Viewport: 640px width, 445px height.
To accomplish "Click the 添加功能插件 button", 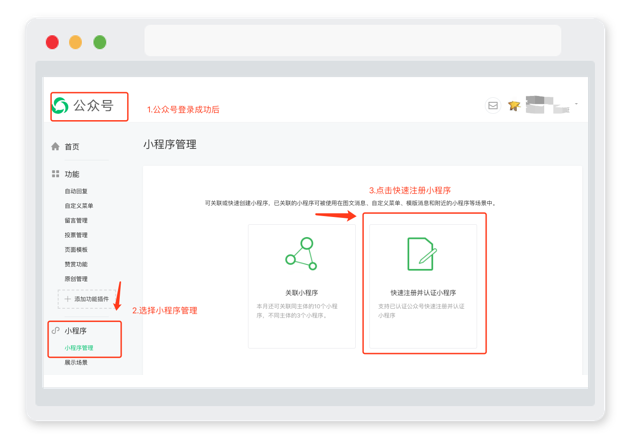I will click(87, 299).
